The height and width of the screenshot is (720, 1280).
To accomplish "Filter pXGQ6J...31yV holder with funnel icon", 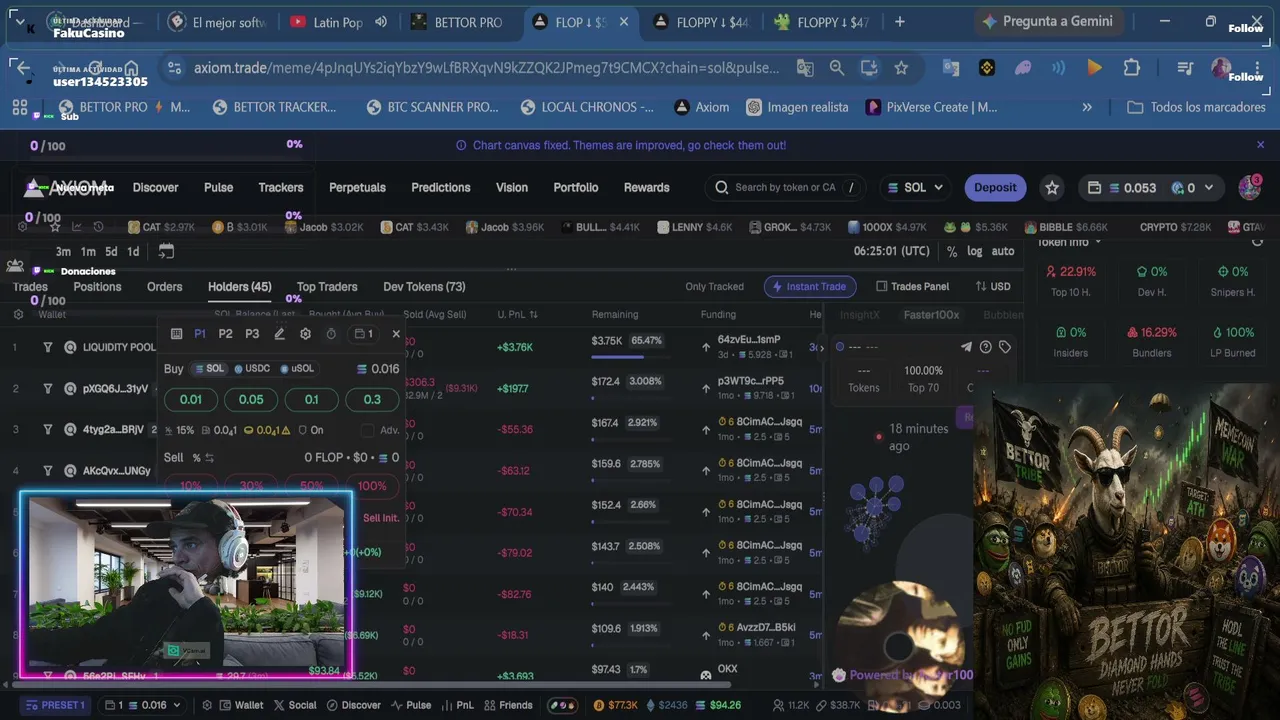I will tap(47, 388).
